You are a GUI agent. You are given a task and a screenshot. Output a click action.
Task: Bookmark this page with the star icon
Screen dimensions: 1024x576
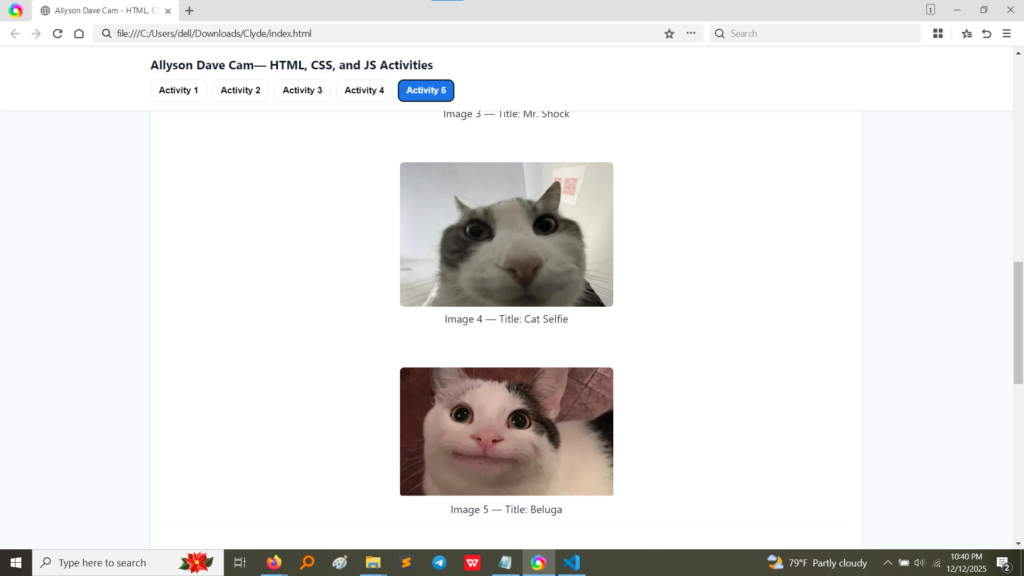click(x=669, y=33)
